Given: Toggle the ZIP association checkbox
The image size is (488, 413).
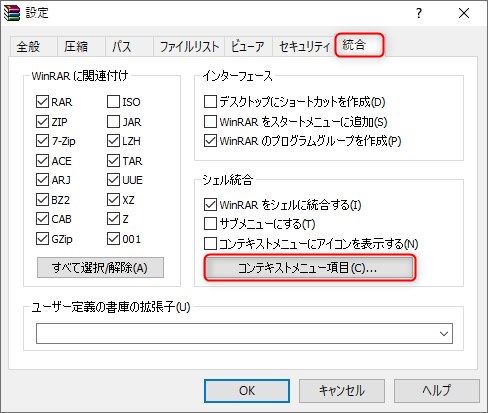Looking at the screenshot, I should (x=42, y=122).
